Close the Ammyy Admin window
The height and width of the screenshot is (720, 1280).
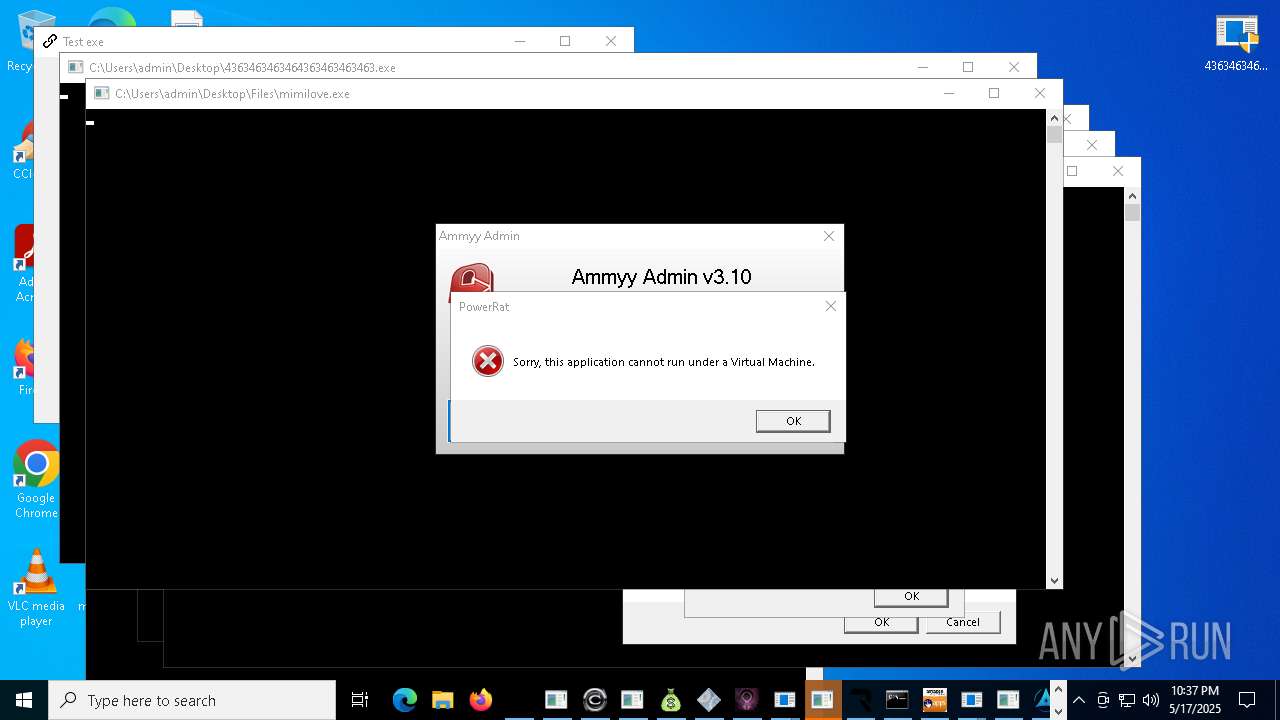coord(828,236)
